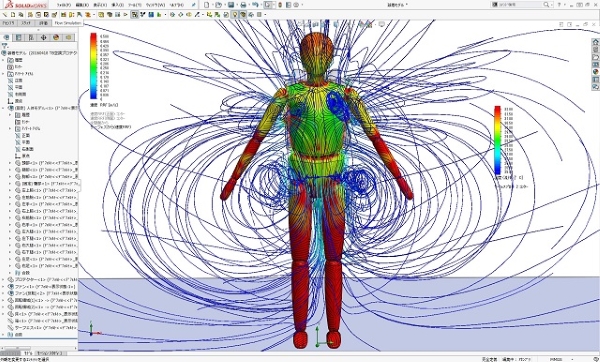This screenshot has width=600, height=362.
Task: Click the temperature color legend bar on right
Action: (x=497, y=140)
